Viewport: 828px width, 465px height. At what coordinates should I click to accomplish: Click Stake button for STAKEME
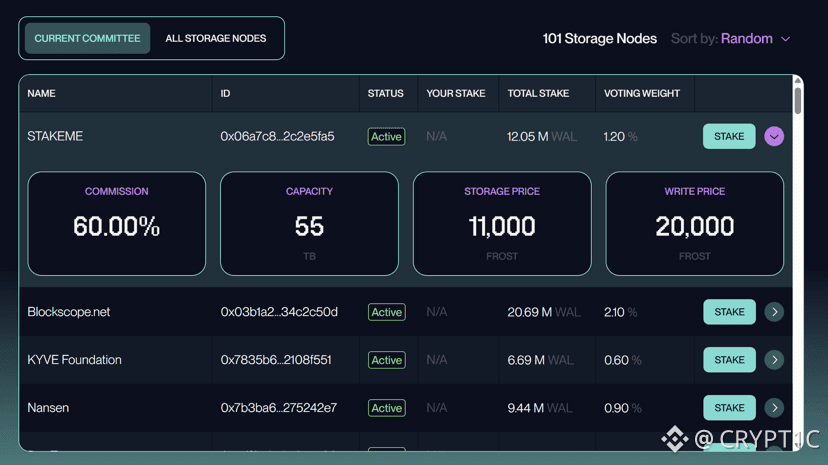pyautogui.click(x=729, y=136)
